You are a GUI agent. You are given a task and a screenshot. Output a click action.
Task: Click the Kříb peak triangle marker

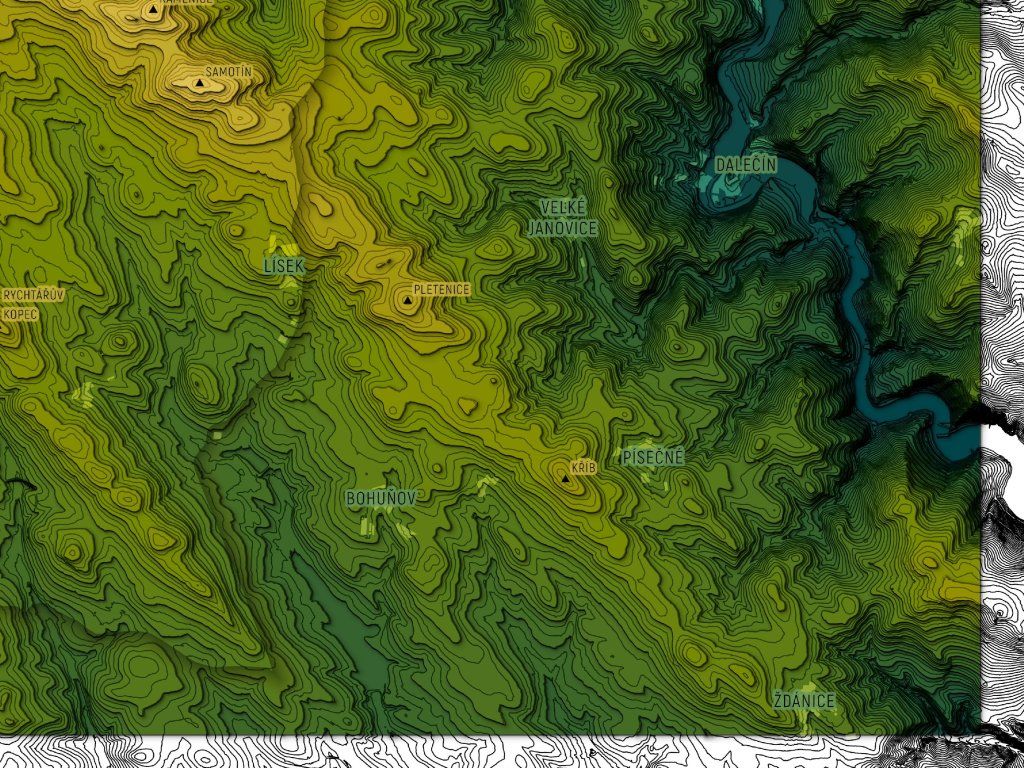[566, 479]
